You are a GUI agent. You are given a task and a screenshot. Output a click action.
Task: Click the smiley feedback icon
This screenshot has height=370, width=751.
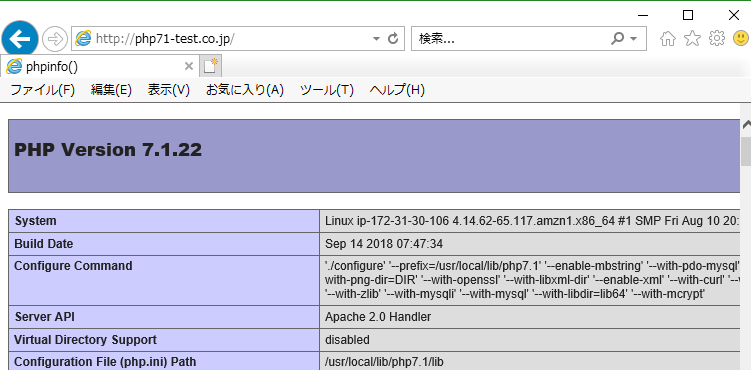click(x=741, y=39)
